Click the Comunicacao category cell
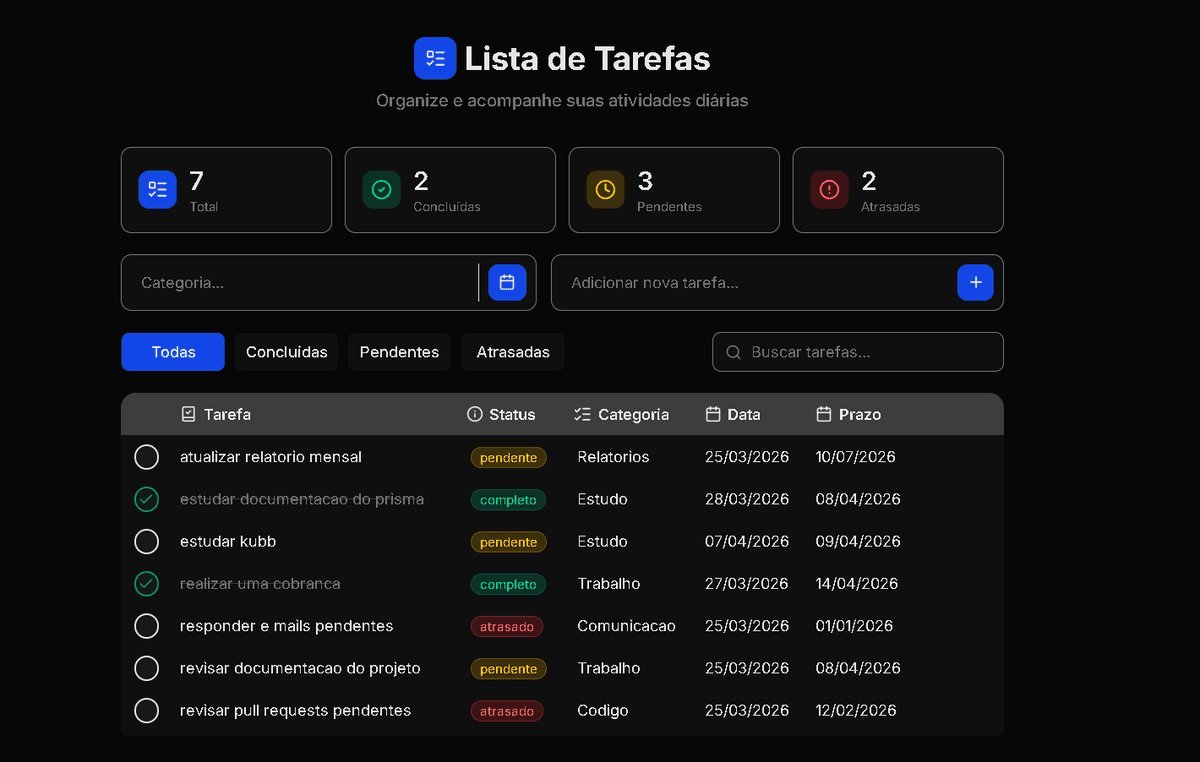The image size is (1200, 762). (x=626, y=626)
